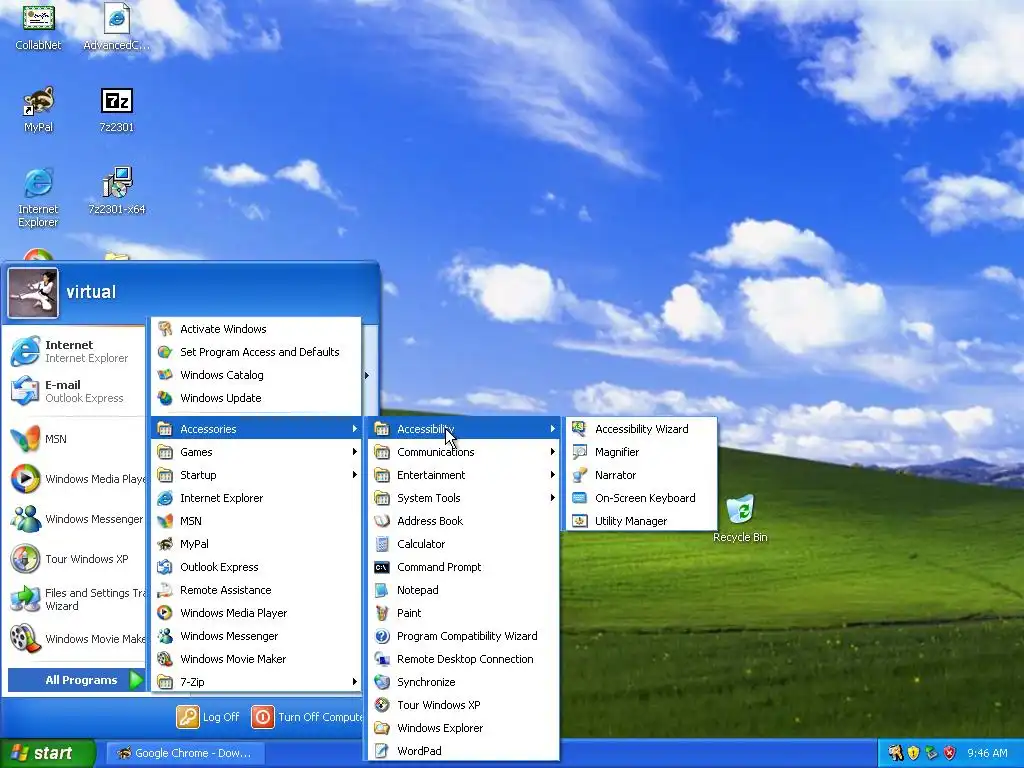Click the All Programs button
Image resolution: width=1024 pixels, height=768 pixels.
coord(76,680)
